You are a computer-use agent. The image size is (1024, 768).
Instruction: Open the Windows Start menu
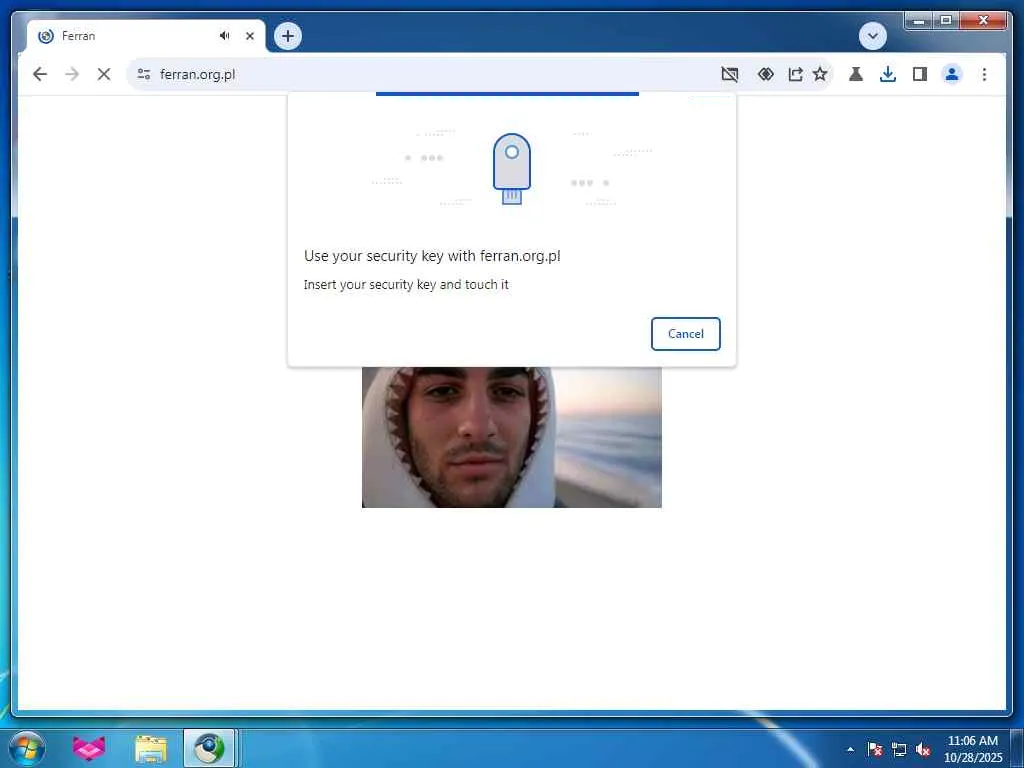click(x=27, y=748)
